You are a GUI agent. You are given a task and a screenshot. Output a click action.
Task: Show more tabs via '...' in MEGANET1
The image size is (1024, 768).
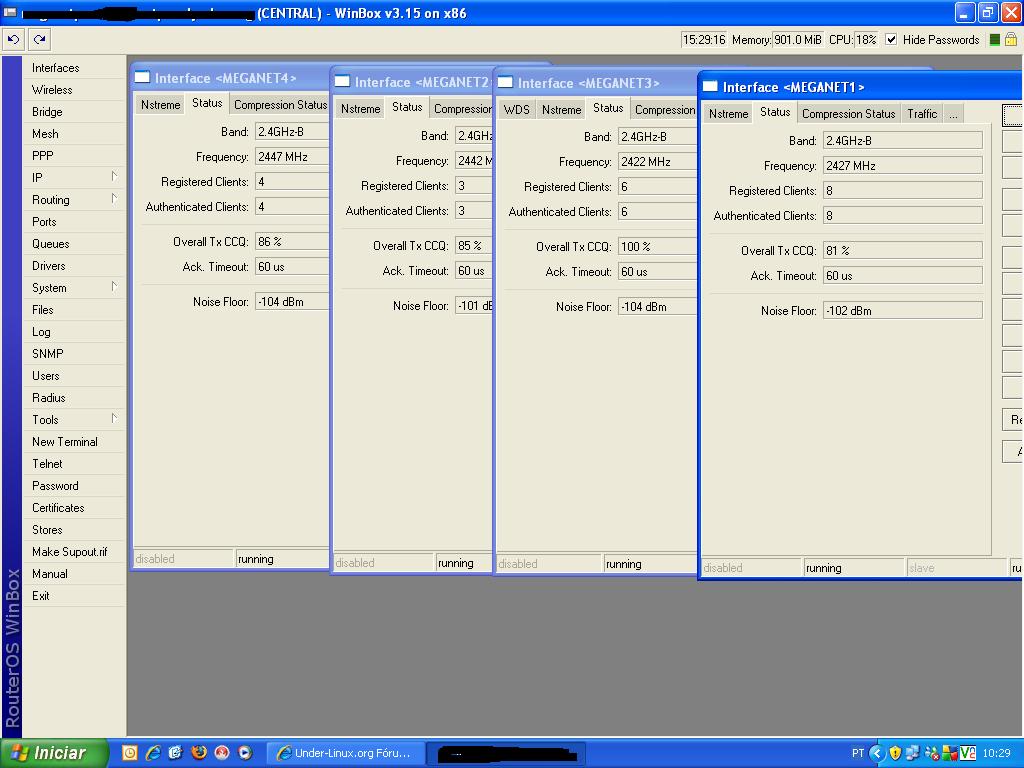point(953,114)
